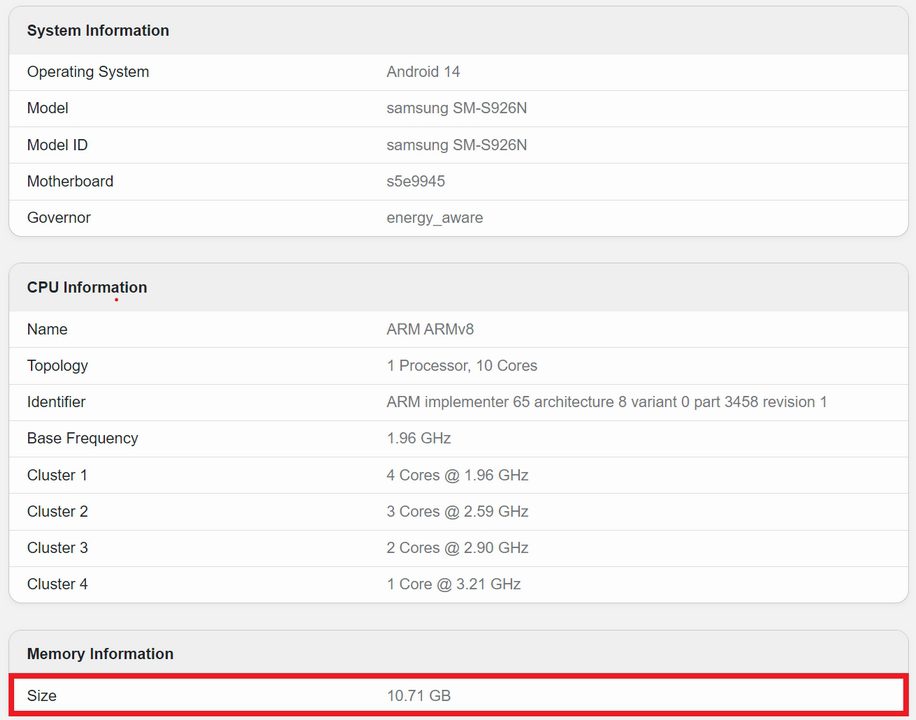Click the ARM implementer identifier value

click(x=606, y=402)
